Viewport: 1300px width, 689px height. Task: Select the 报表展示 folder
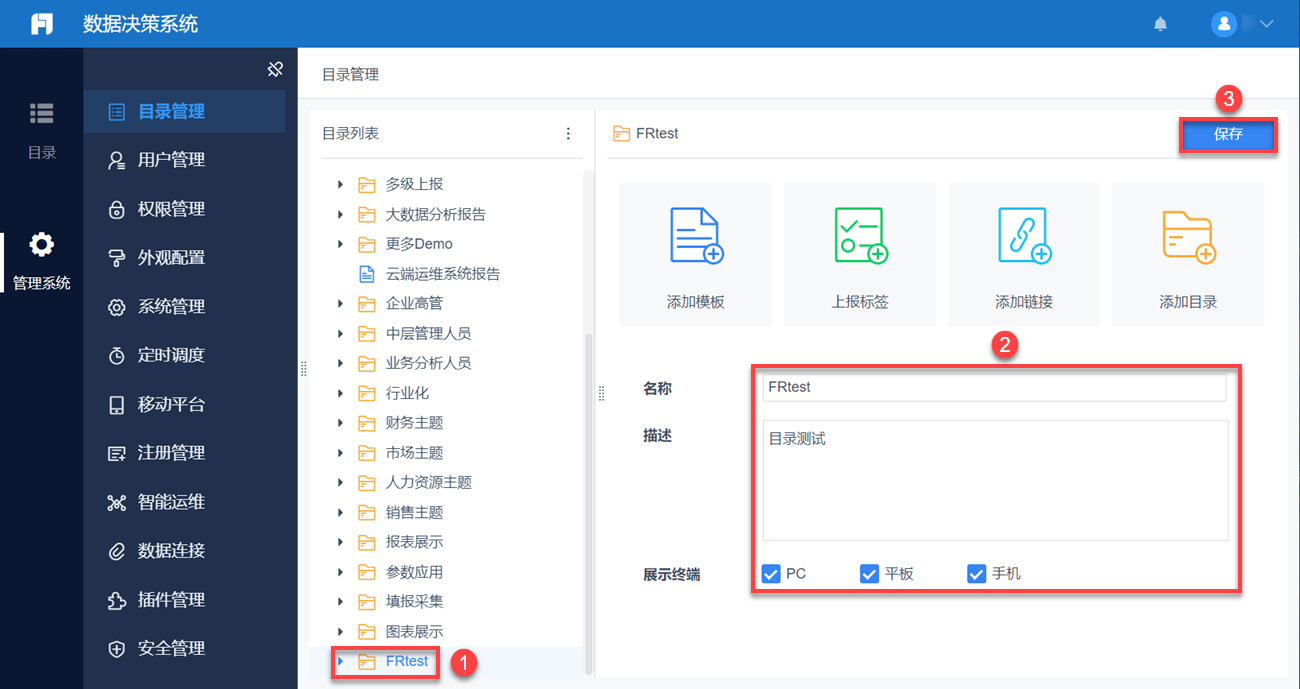click(414, 542)
